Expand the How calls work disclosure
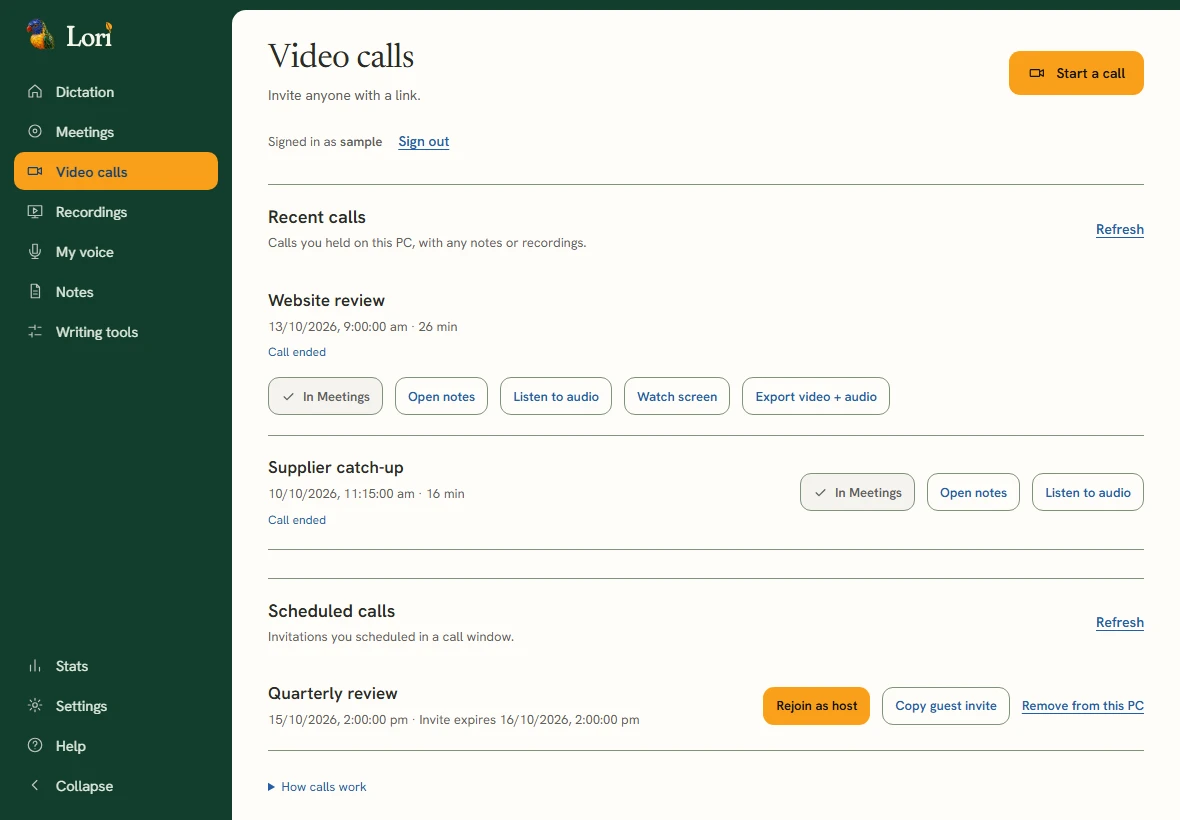1180x820 pixels. tap(317, 787)
